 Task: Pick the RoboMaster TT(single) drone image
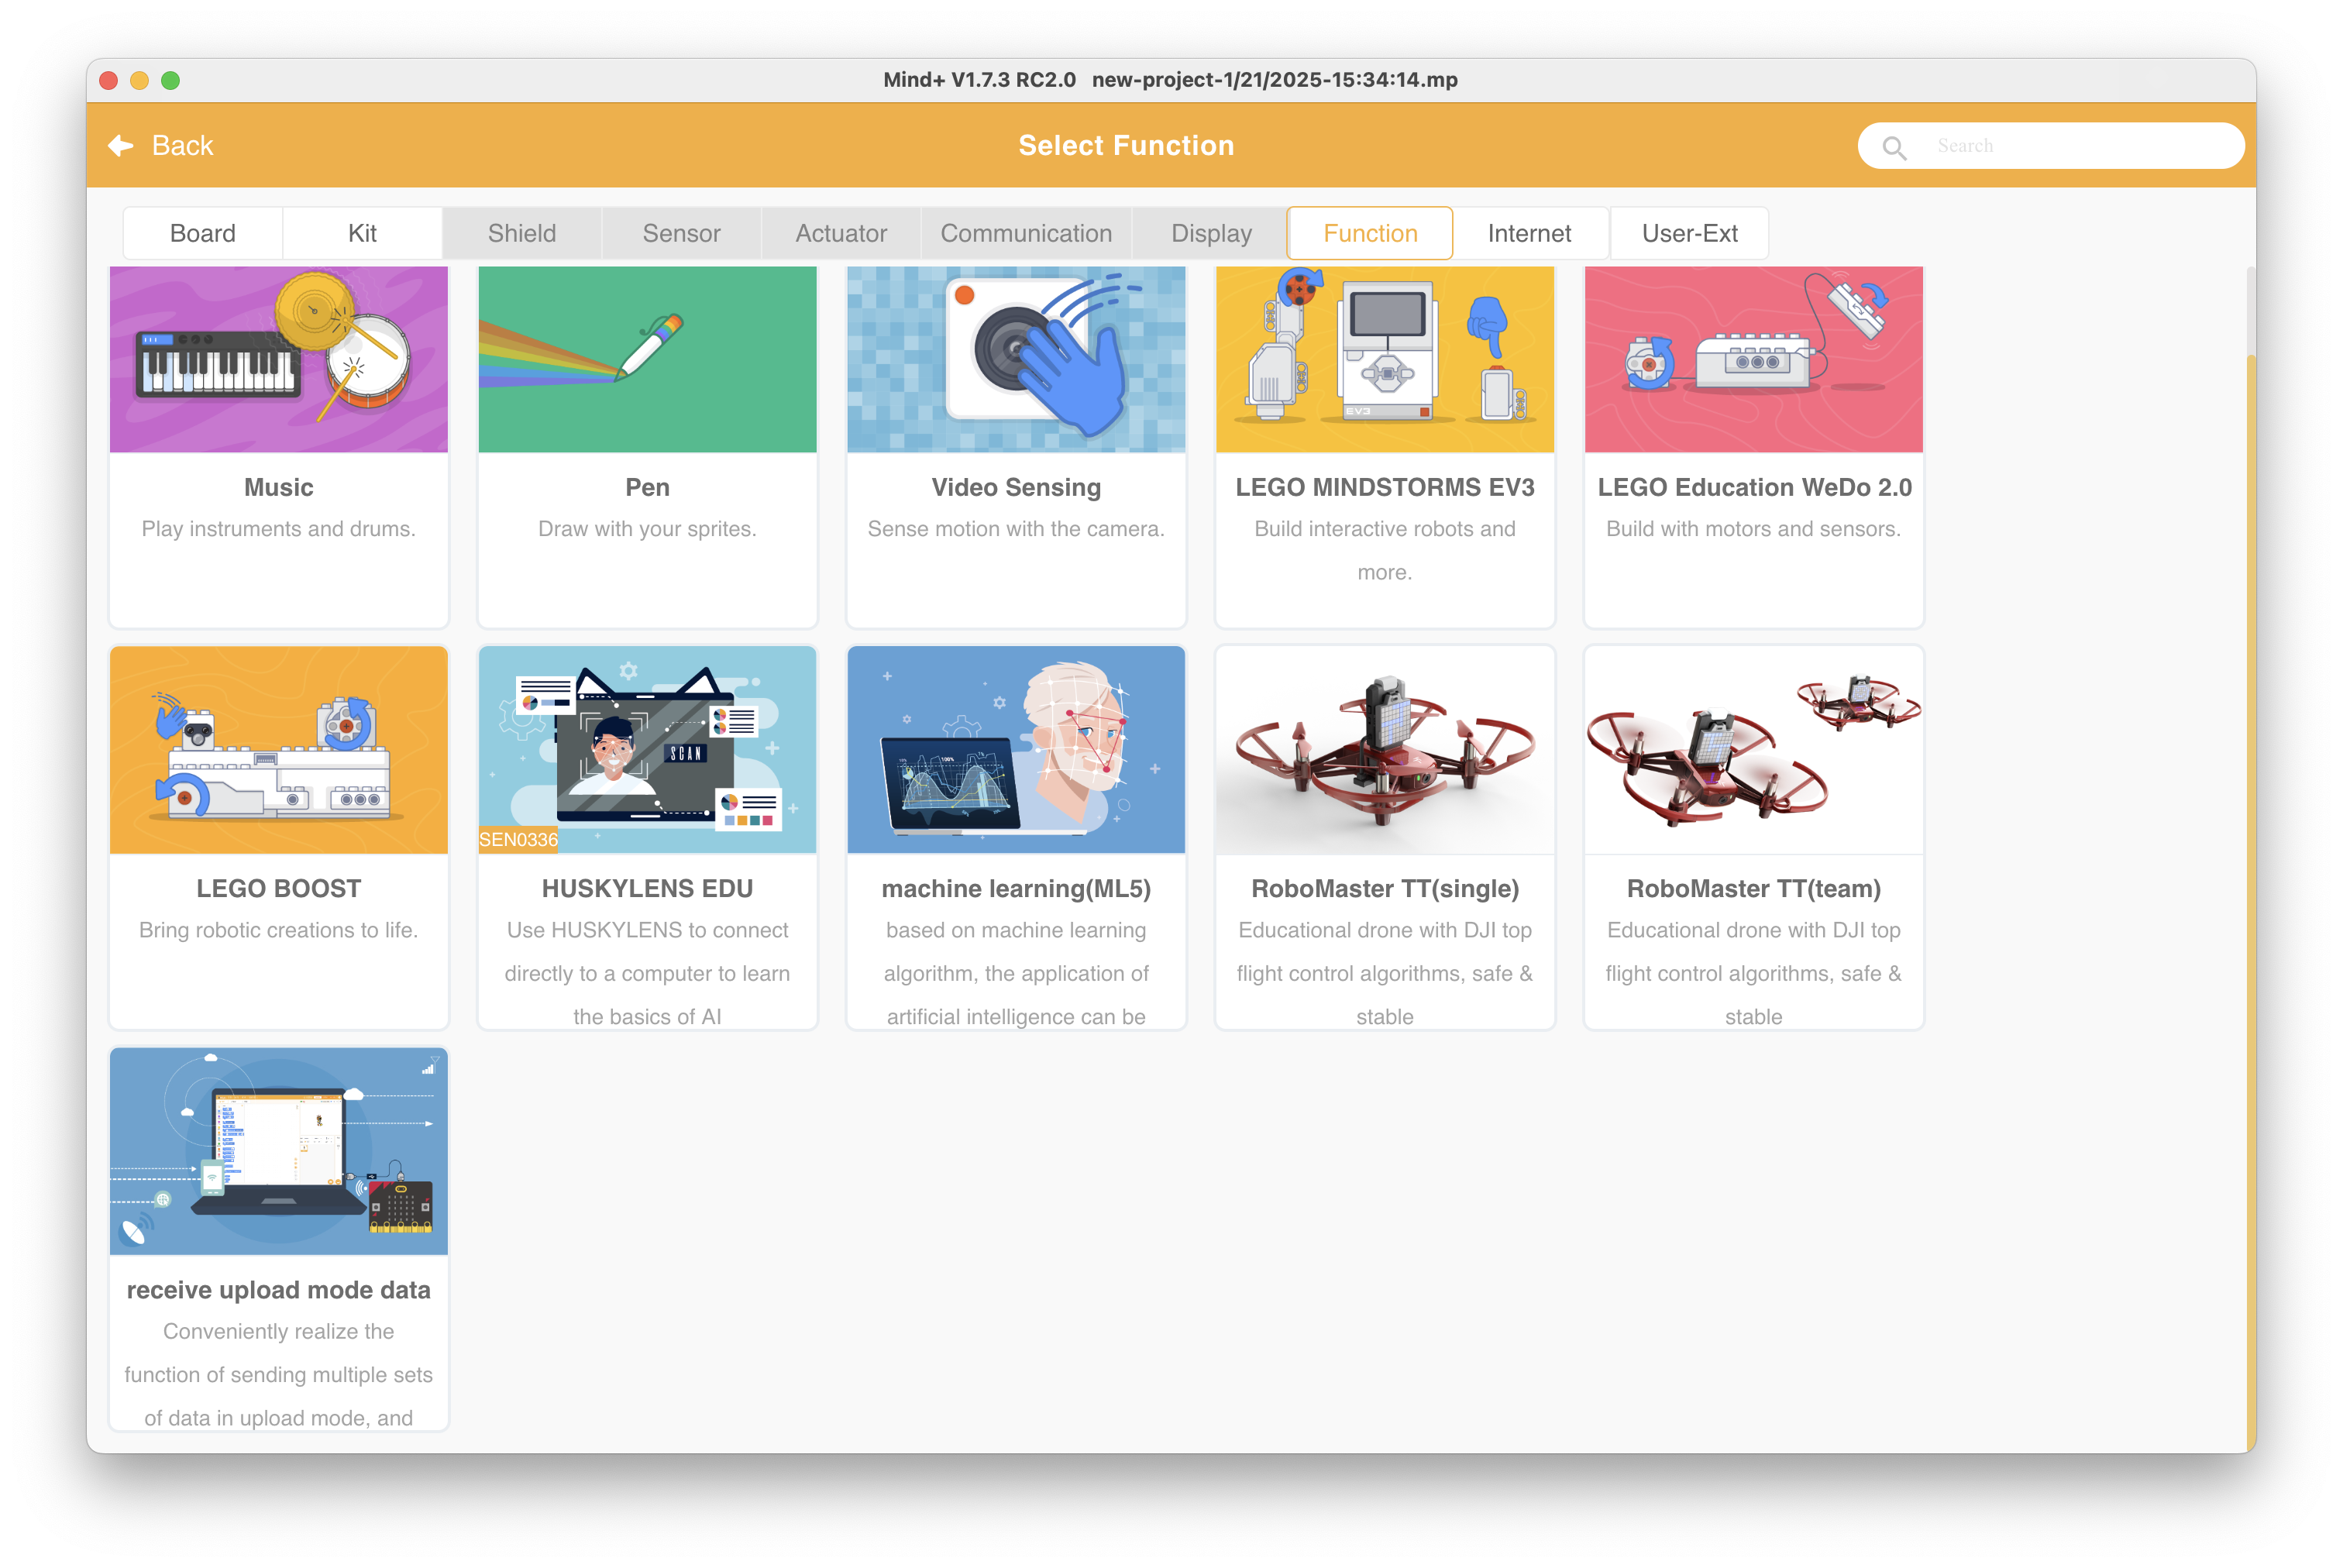[1385, 749]
